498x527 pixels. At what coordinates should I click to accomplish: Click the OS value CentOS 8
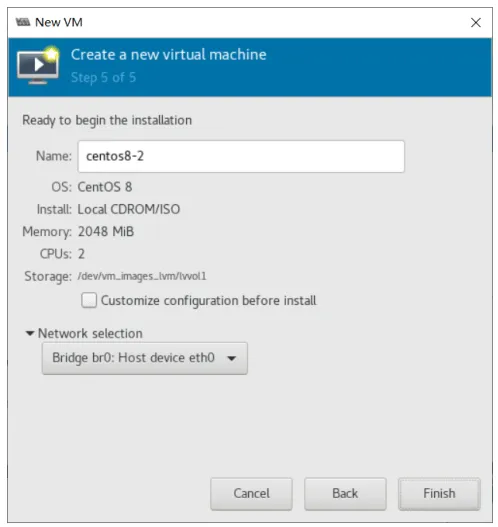click(x=105, y=187)
